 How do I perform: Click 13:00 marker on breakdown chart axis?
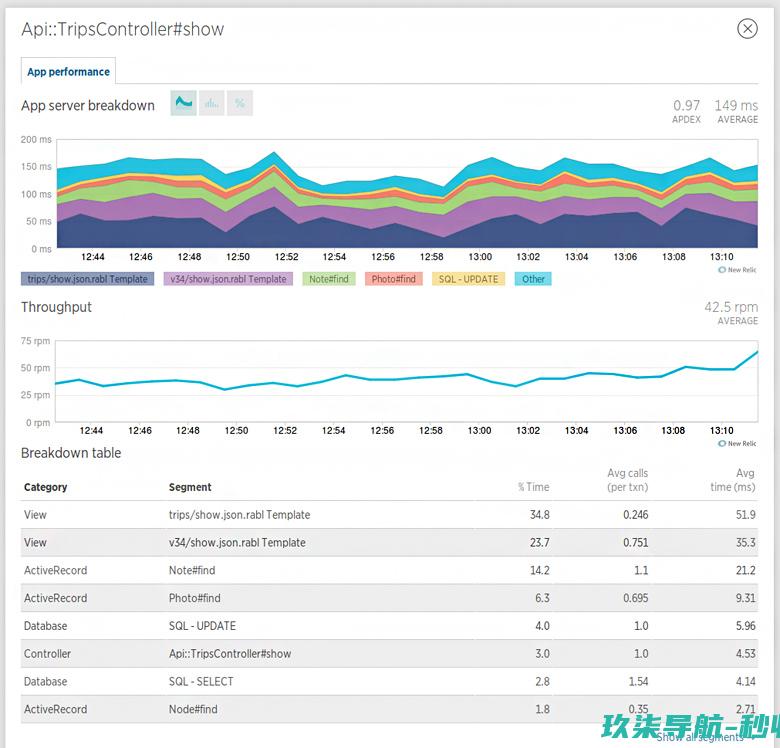pyautogui.click(x=480, y=257)
